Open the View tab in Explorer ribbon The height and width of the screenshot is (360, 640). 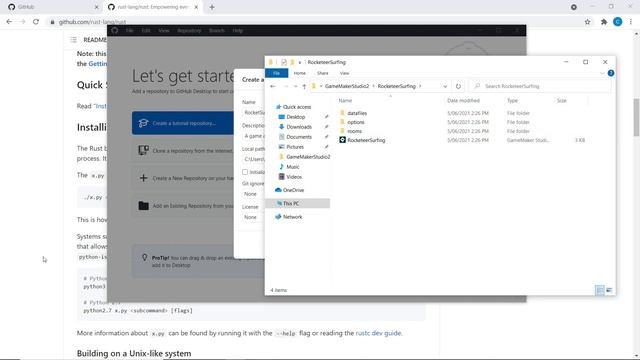tap(344, 73)
